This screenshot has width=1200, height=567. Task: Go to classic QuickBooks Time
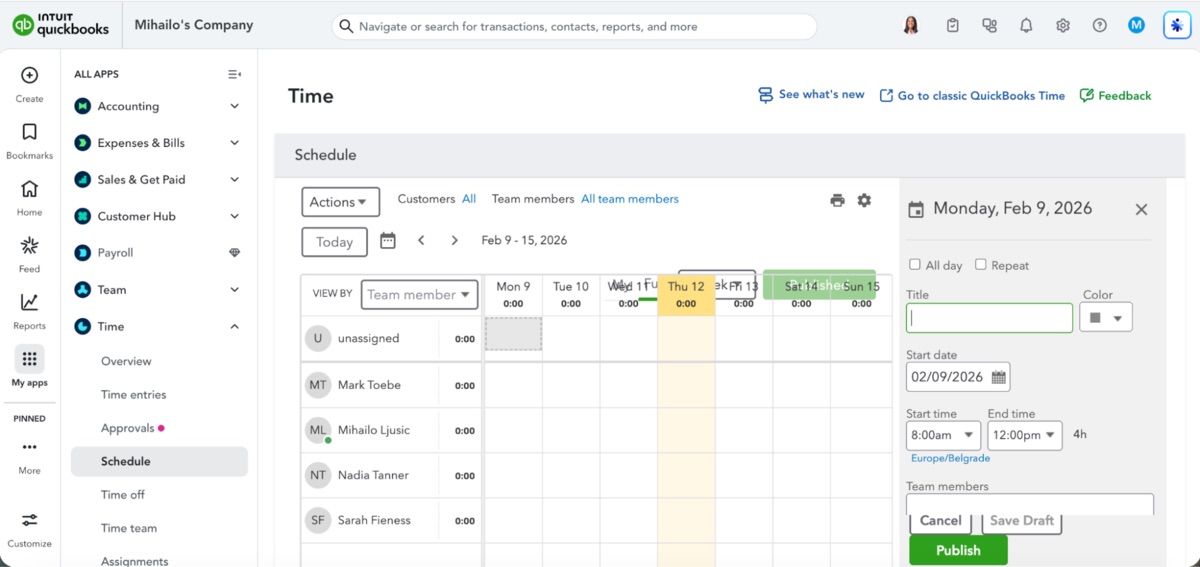coord(972,96)
